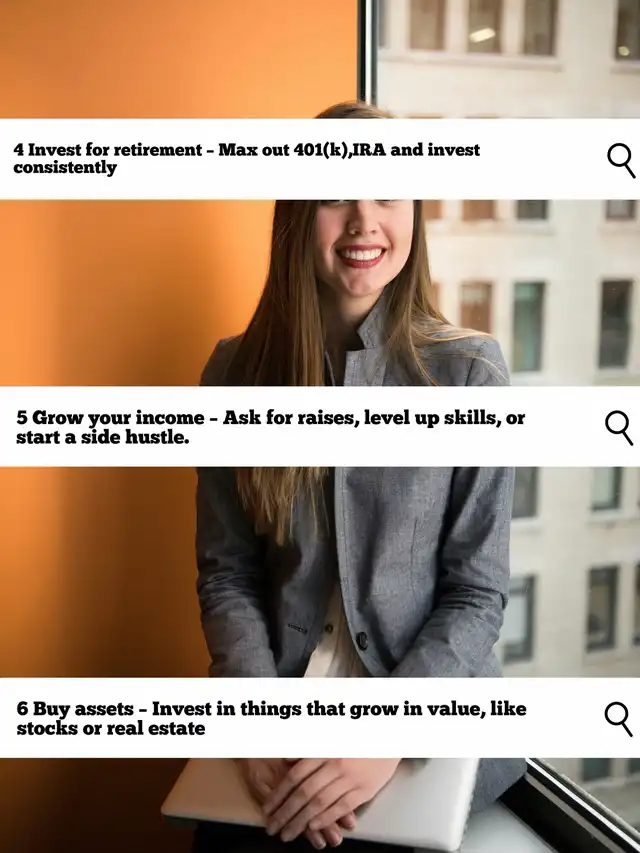Click the magnifier beside Invest for retirement
640x853 pixels.
coord(621,160)
